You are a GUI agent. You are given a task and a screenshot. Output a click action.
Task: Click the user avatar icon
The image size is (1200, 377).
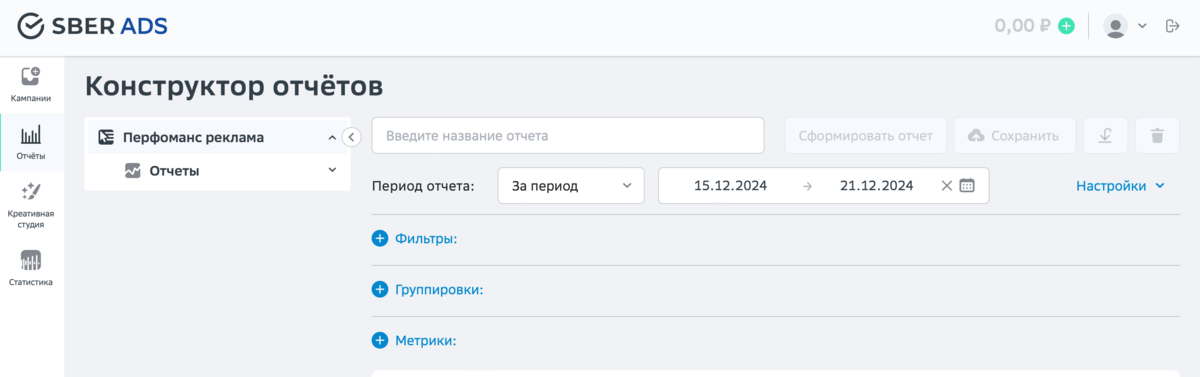click(1115, 26)
